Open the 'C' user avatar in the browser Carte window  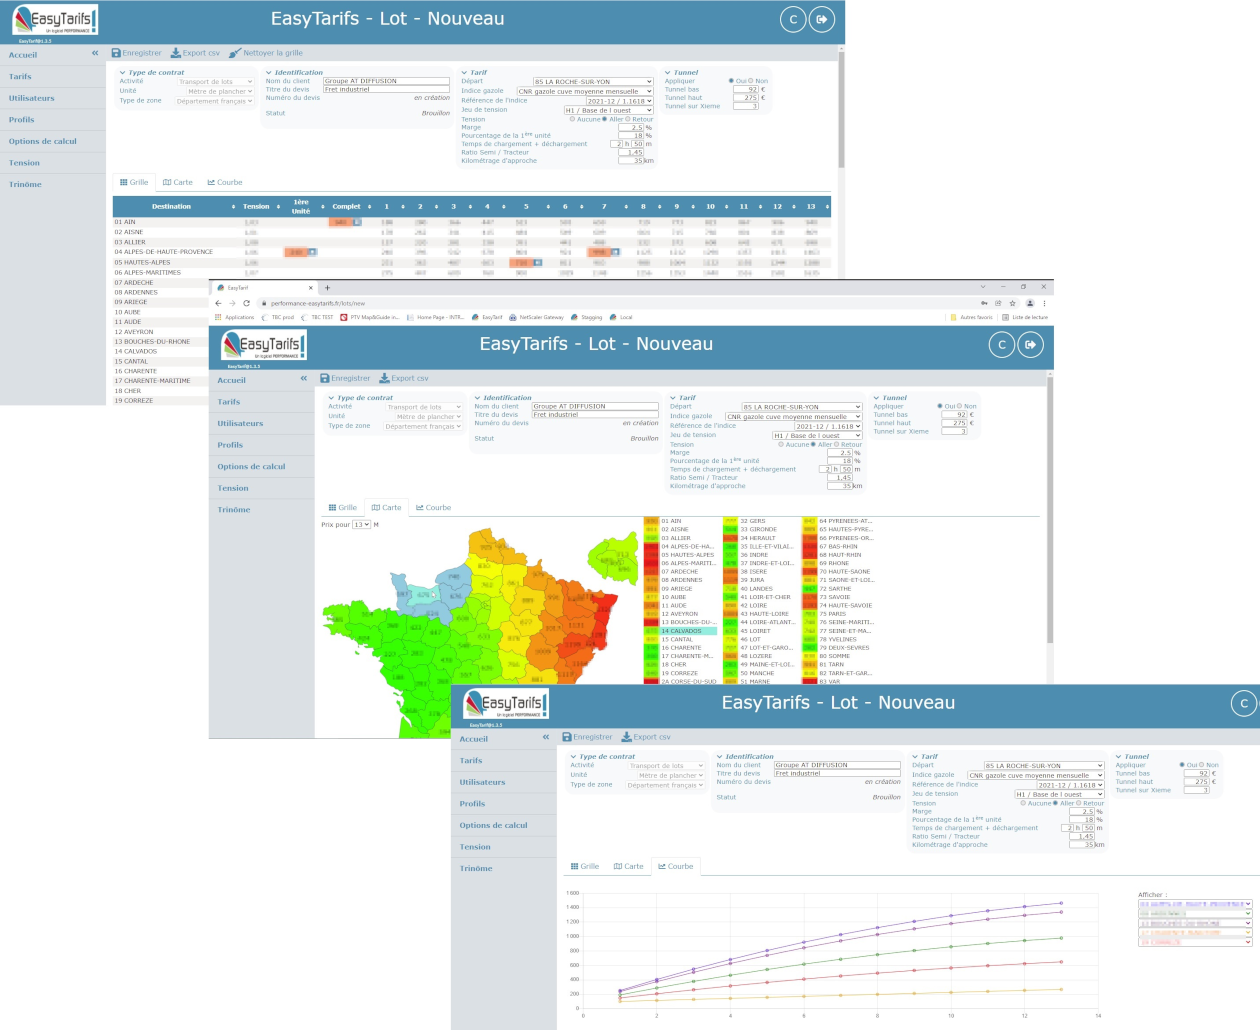[x=1002, y=344]
